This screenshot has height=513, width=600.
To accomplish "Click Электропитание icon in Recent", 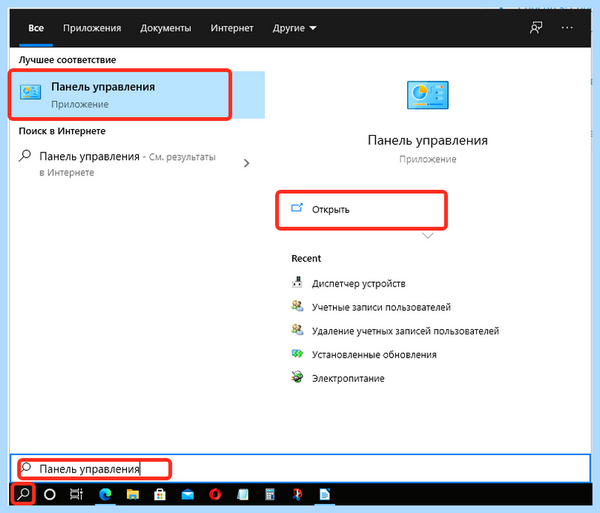I will 297,377.
